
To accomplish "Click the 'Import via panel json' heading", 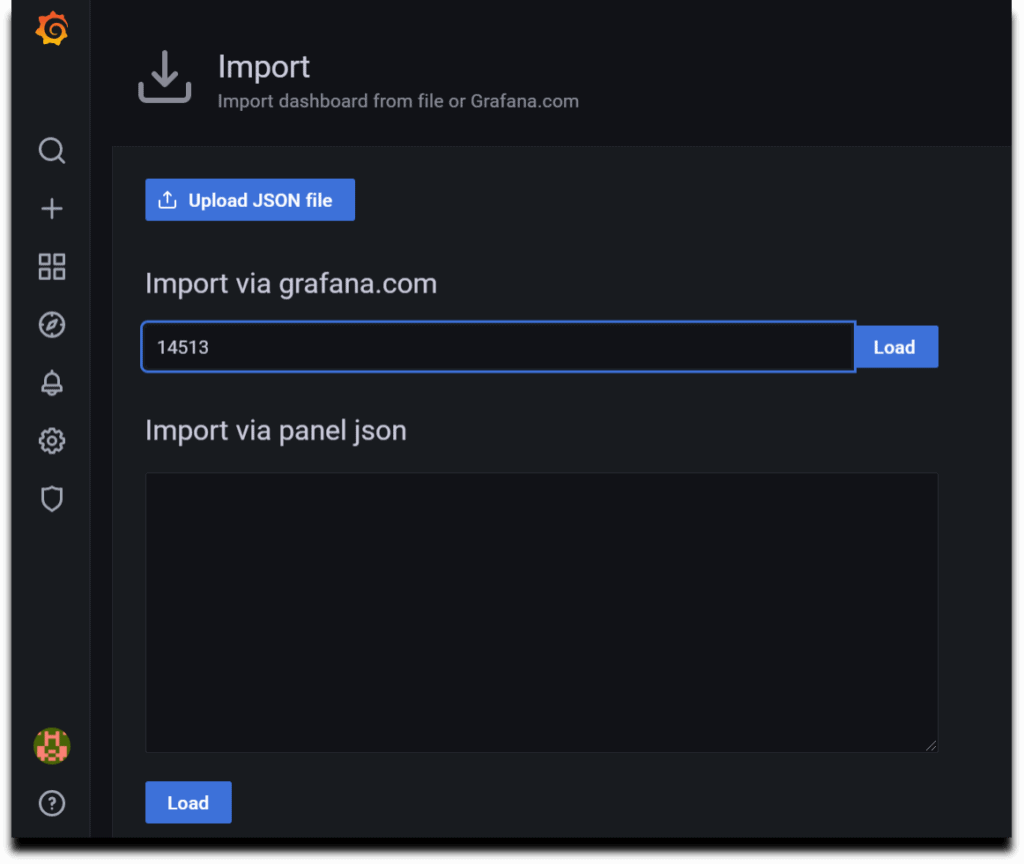I will point(276,431).
